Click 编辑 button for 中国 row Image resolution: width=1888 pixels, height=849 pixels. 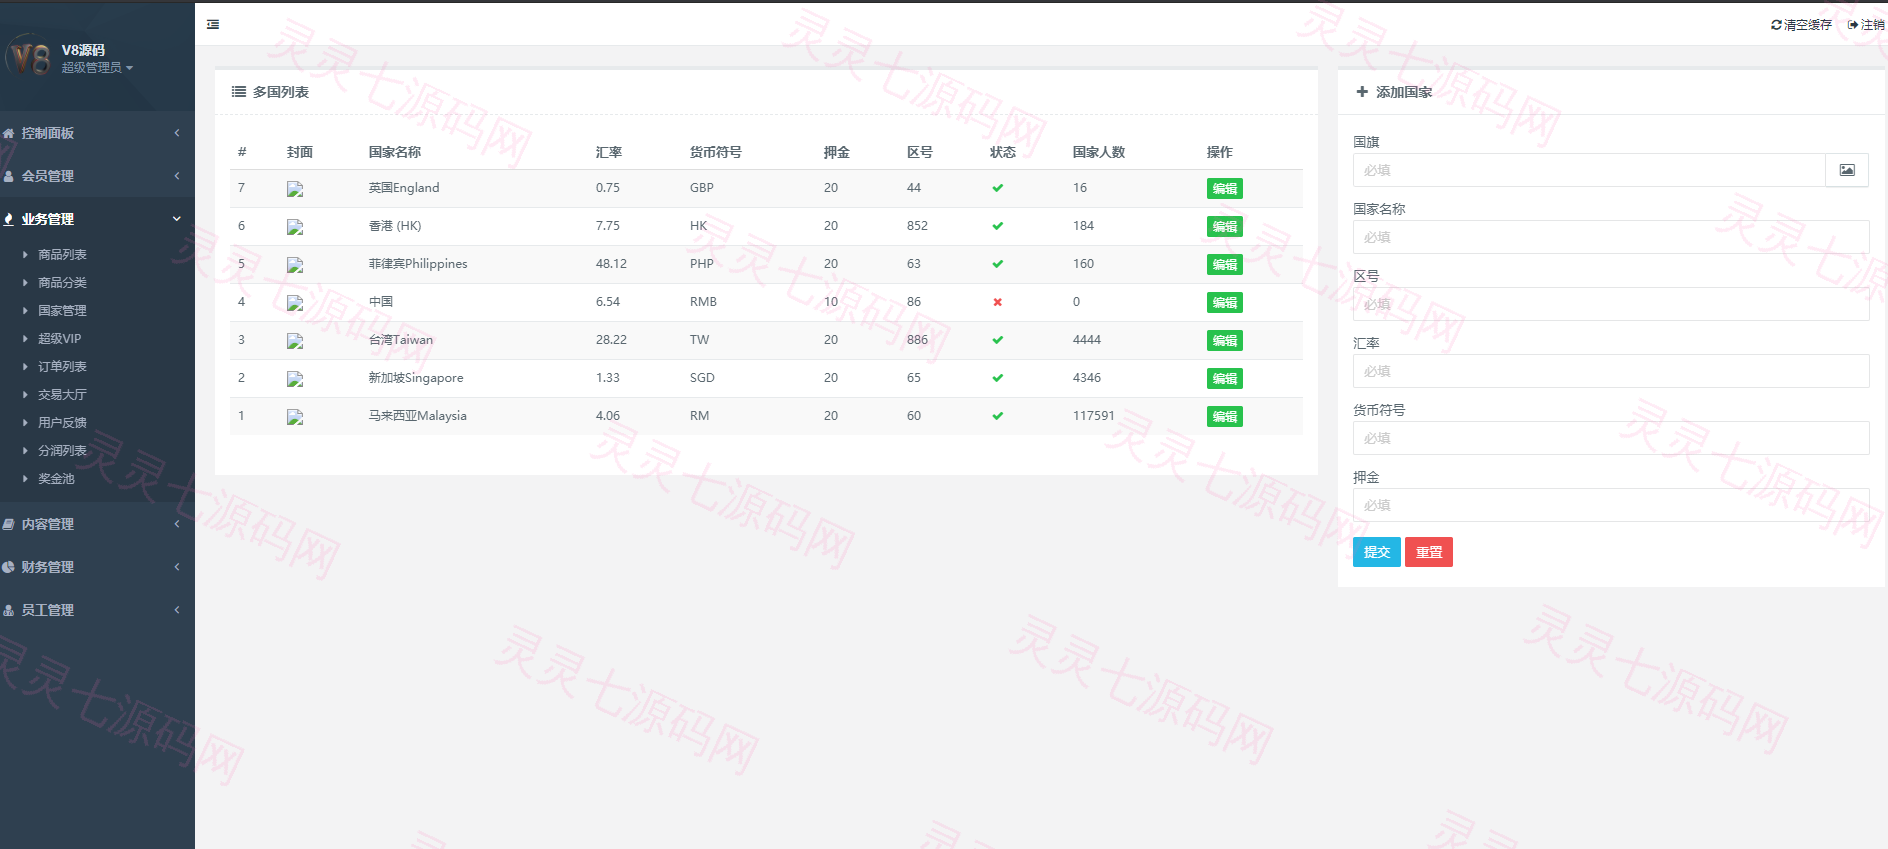pyautogui.click(x=1225, y=303)
